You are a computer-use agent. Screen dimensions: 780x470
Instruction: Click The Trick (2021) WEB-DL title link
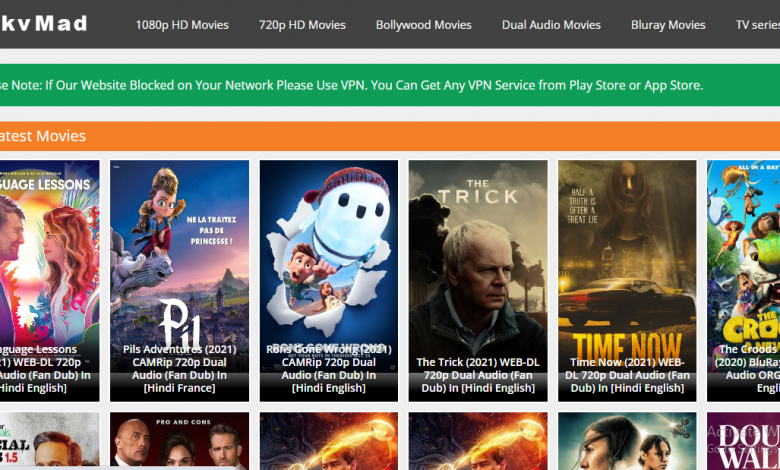pos(478,375)
